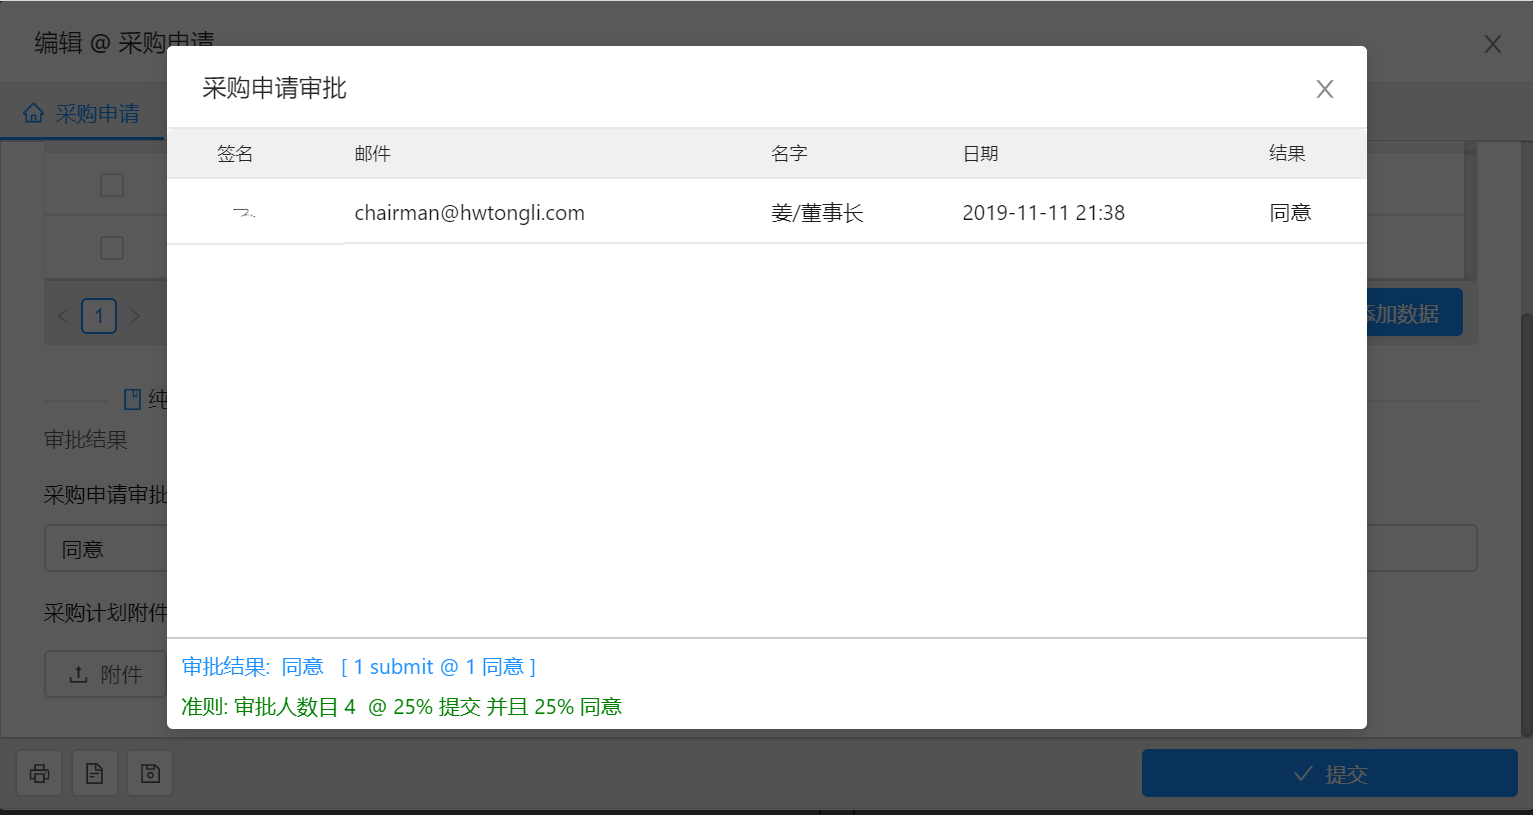Close the 采购申请审批 dialog
Viewport: 1533px width, 815px height.
click(1324, 89)
